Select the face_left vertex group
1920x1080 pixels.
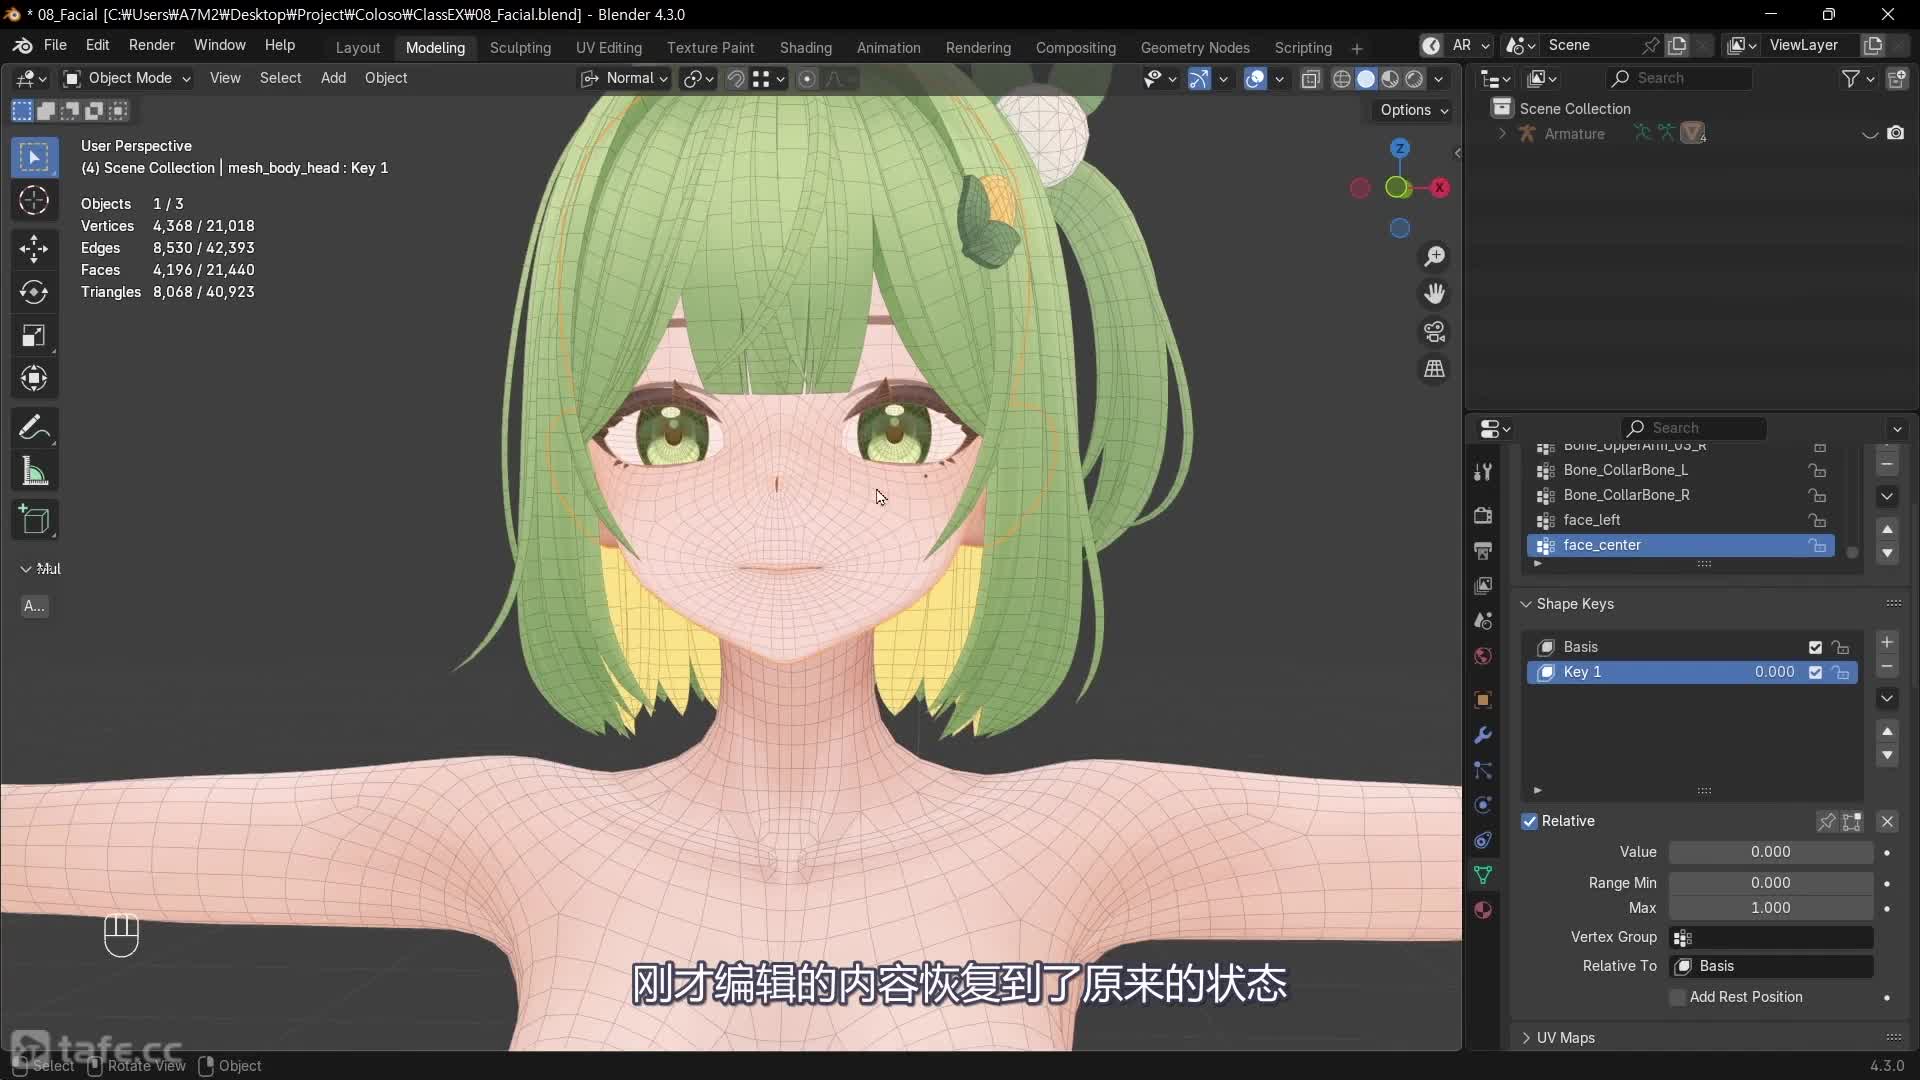click(1591, 520)
